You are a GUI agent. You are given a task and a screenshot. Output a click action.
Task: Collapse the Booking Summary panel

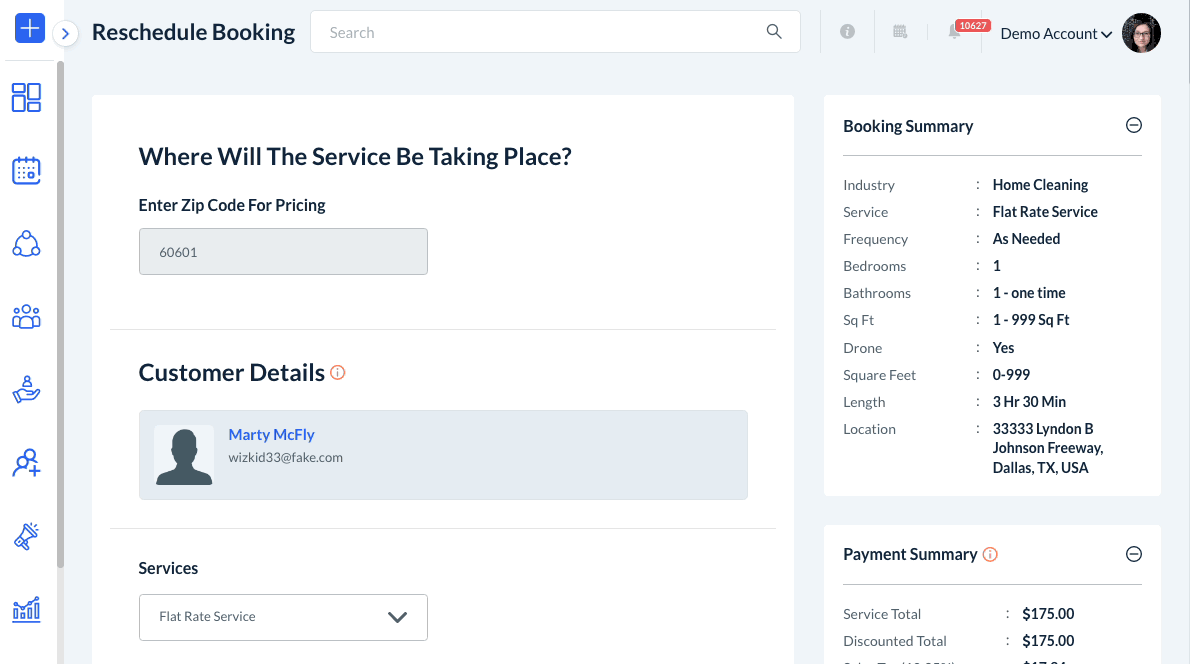tap(1133, 126)
